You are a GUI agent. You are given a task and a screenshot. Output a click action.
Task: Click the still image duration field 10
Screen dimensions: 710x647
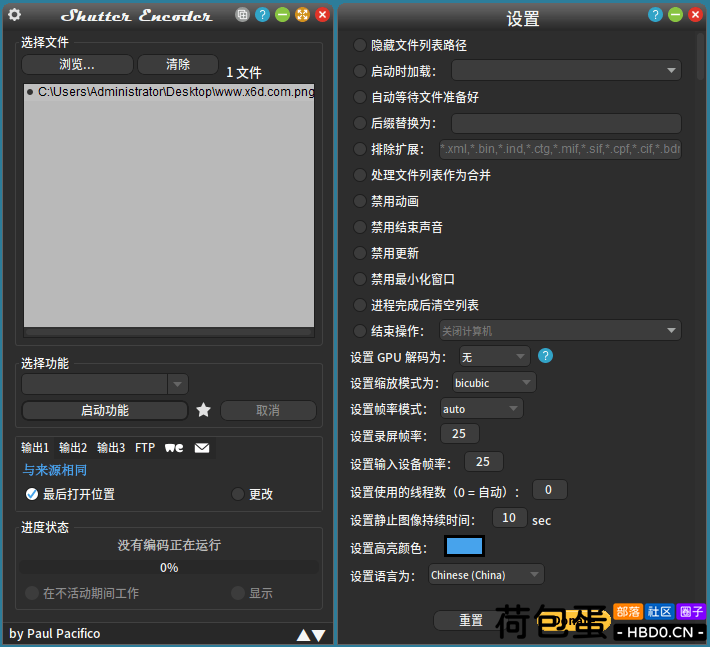pos(509,518)
